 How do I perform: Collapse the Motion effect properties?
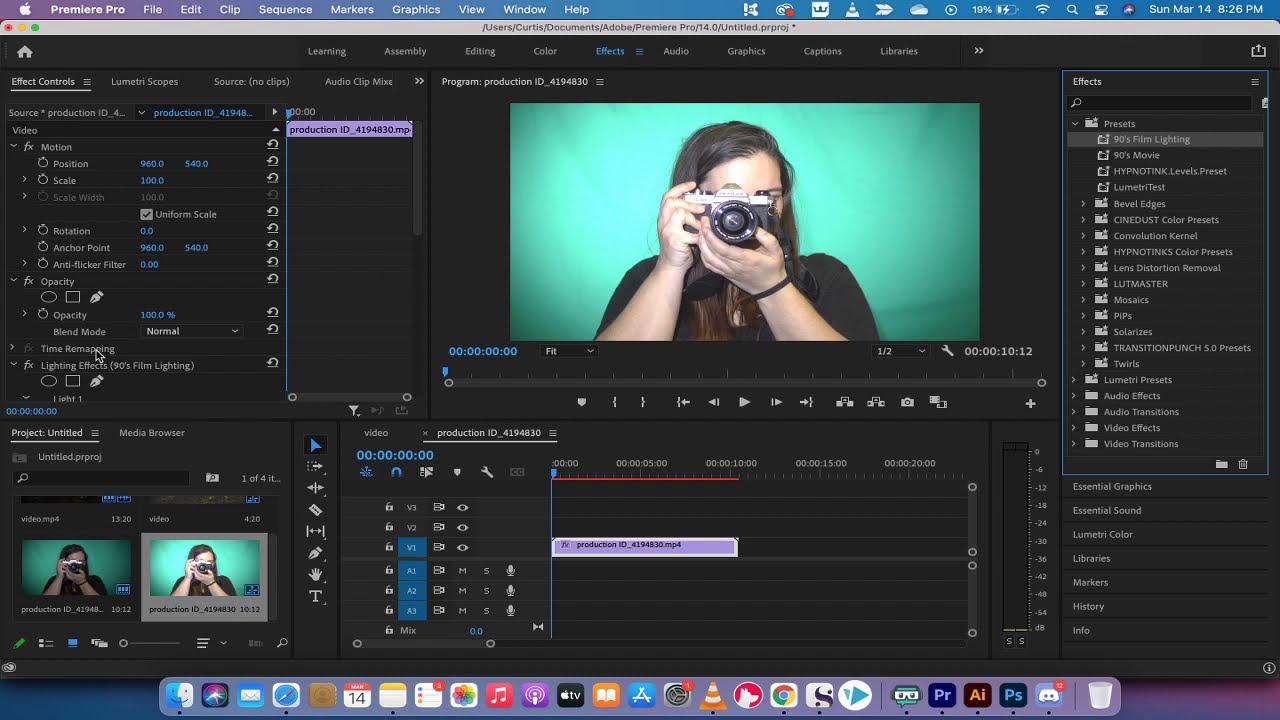click(x=14, y=147)
